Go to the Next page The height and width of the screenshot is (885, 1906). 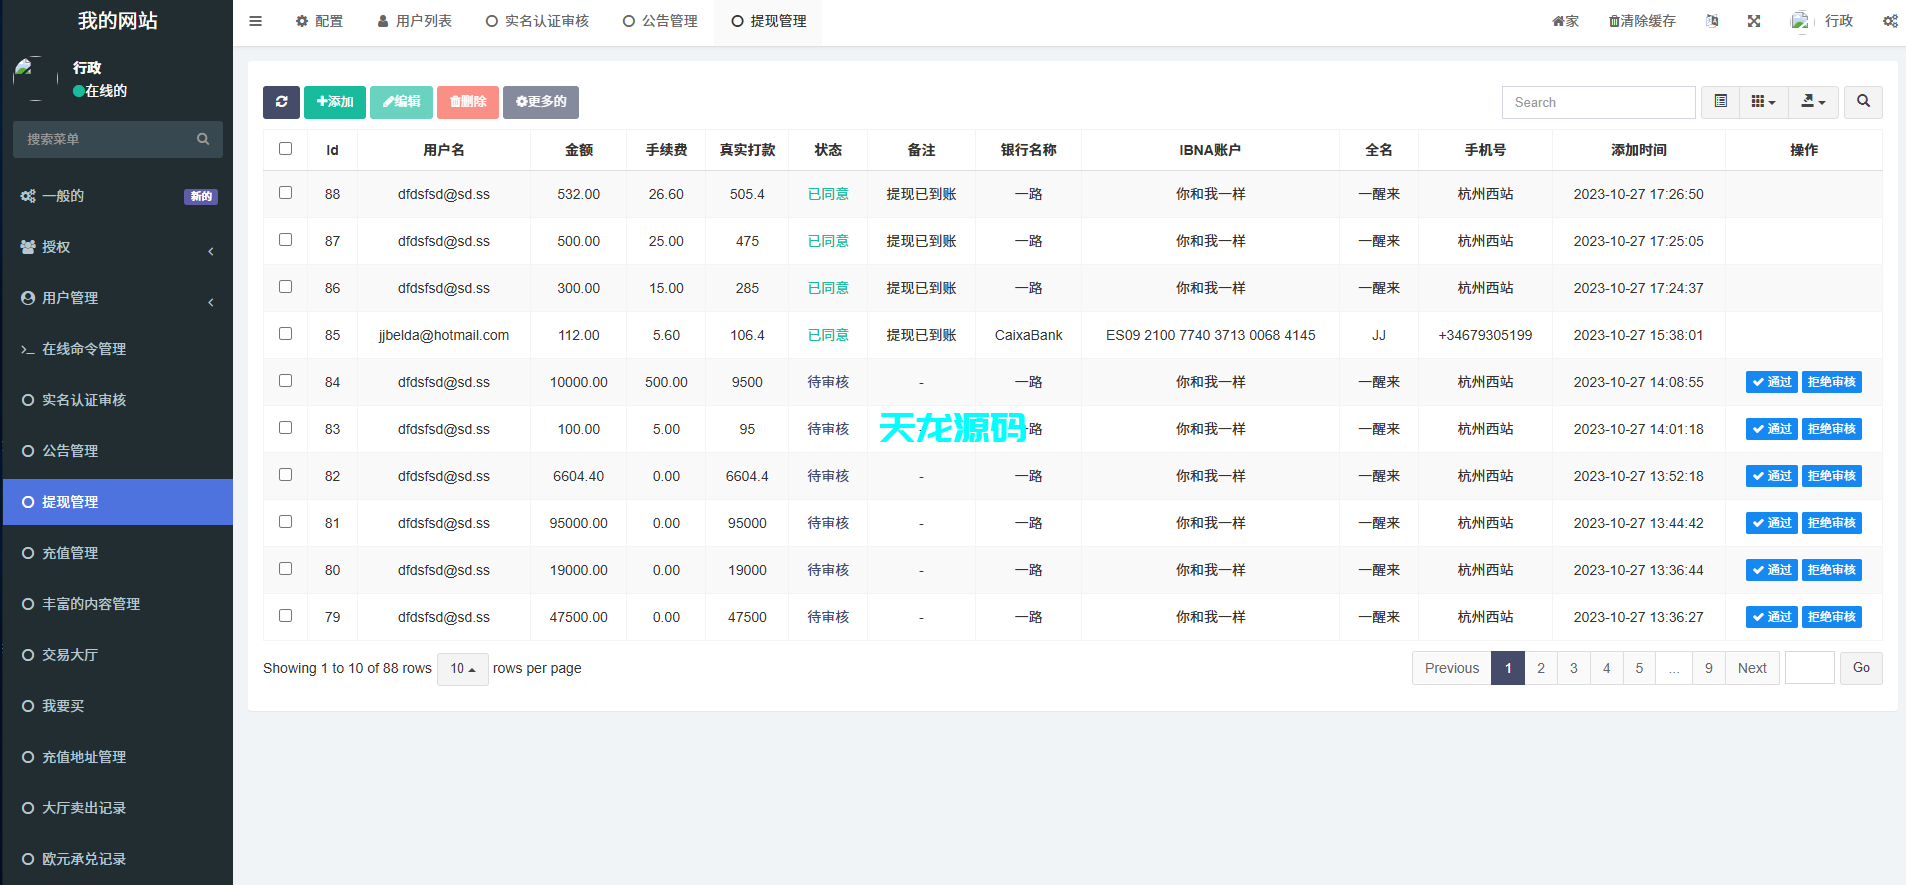pos(1752,668)
